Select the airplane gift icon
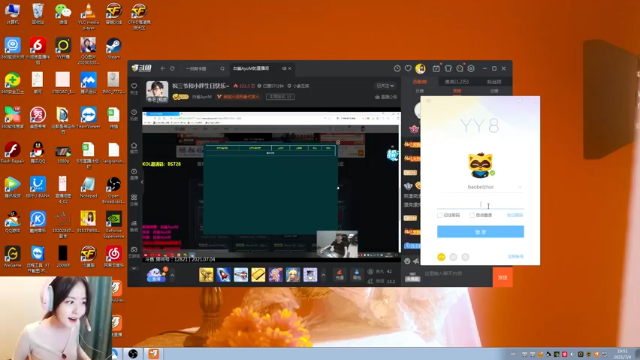Viewport: 640px width, 360px height. click(241, 275)
